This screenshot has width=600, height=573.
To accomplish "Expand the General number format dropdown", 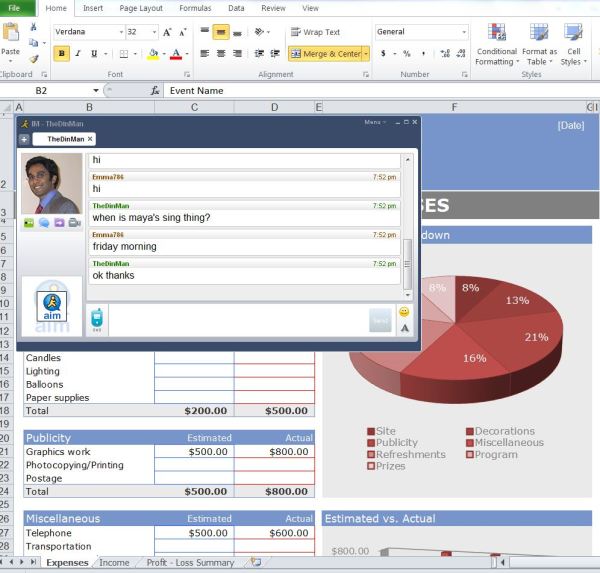I will (x=464, y=32).
